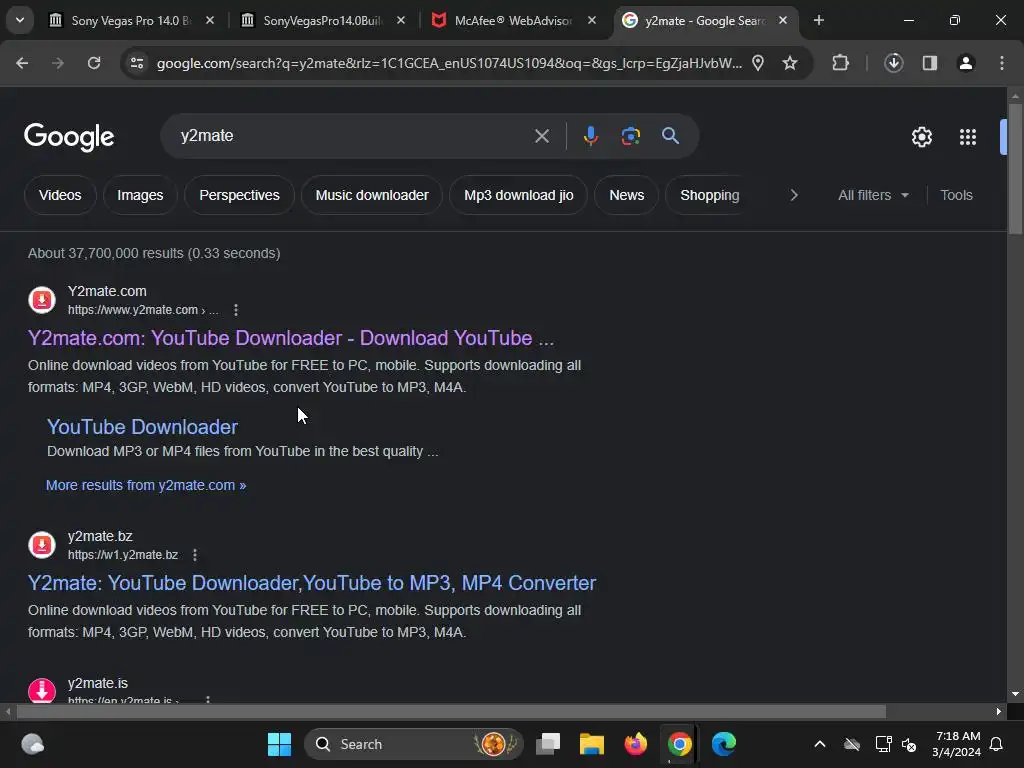Clear the y2mate search query

point(541,136)
